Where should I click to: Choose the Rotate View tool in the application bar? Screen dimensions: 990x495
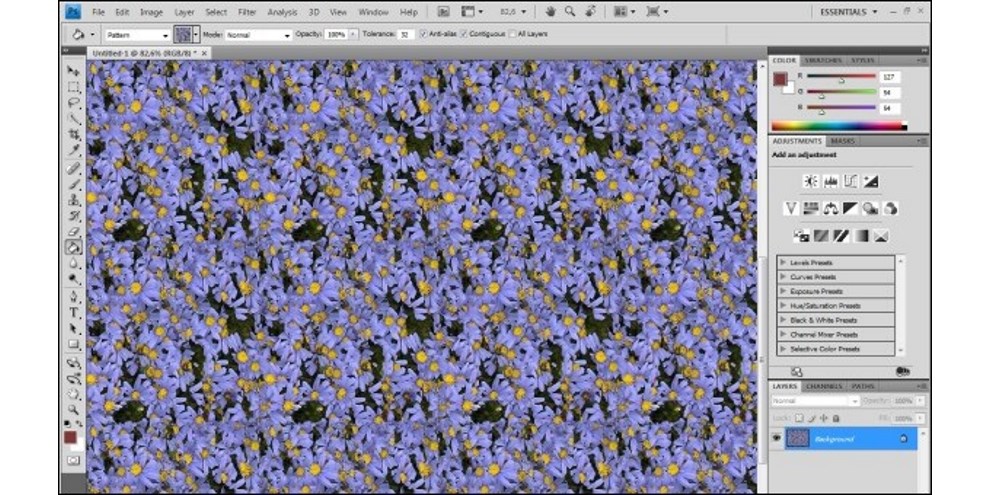click(590, 11)
